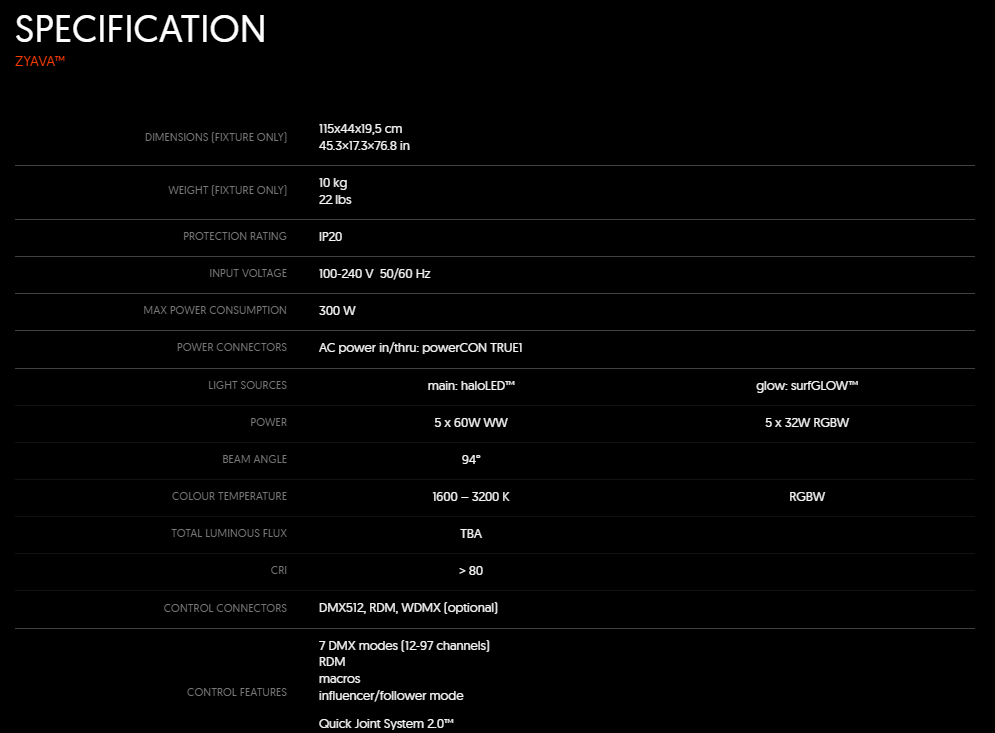Select the IP20 rating value

[x=331, y=237]
